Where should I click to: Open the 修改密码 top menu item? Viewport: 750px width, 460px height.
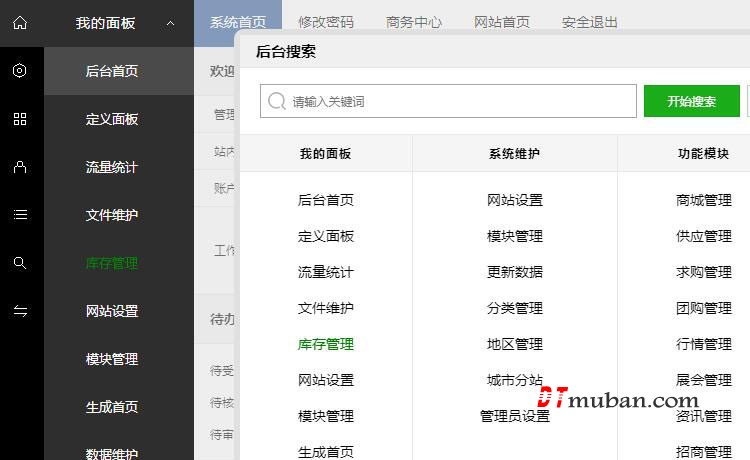pyautogui.click(x=326, y=22)
